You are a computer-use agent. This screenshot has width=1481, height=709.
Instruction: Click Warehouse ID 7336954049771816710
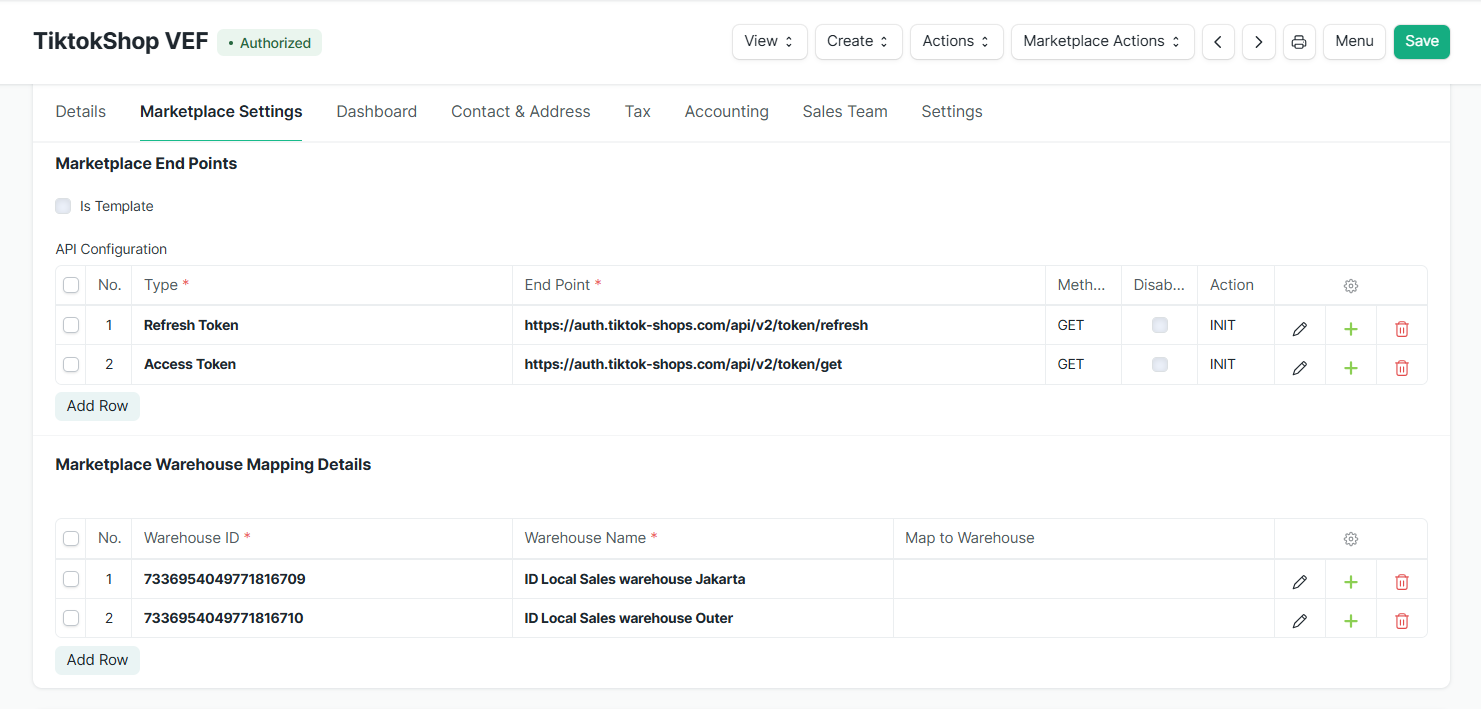(322, 618)
